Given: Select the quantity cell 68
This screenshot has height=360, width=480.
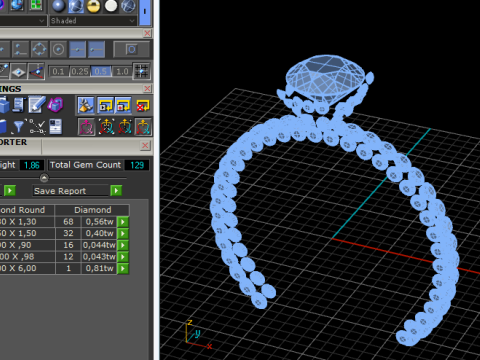Looking at the screenshot, I should 68,222.
